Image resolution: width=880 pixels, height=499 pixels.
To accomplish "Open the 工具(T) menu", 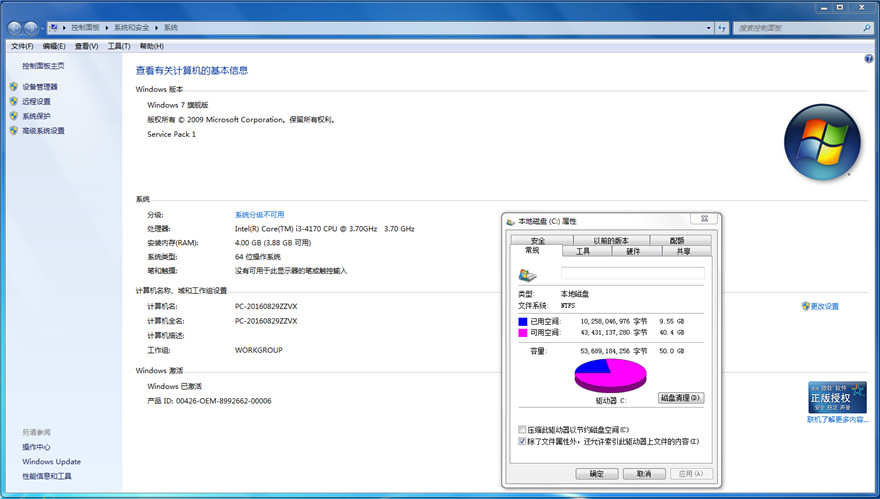I will click(x=119, y=46).
